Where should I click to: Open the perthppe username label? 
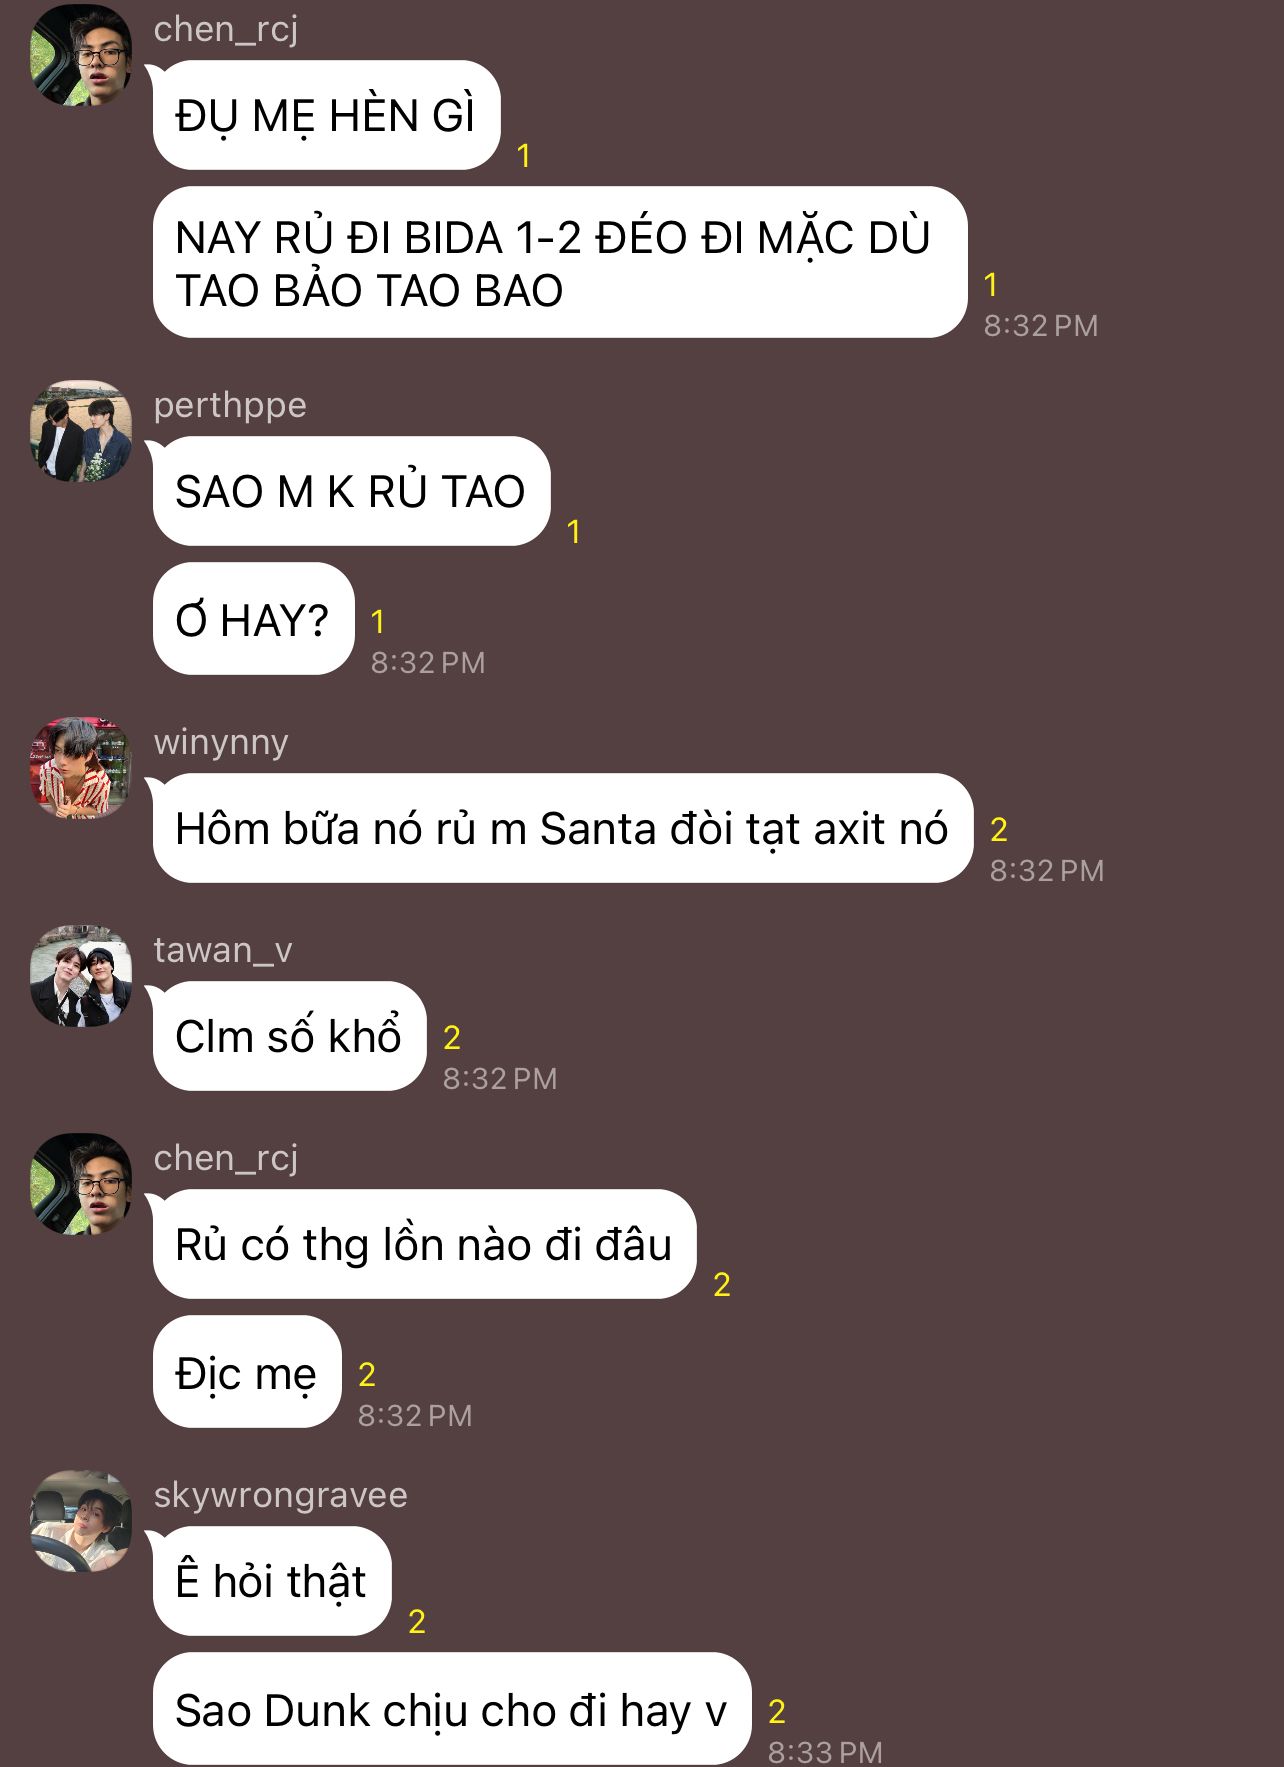[x=230, y=405]
